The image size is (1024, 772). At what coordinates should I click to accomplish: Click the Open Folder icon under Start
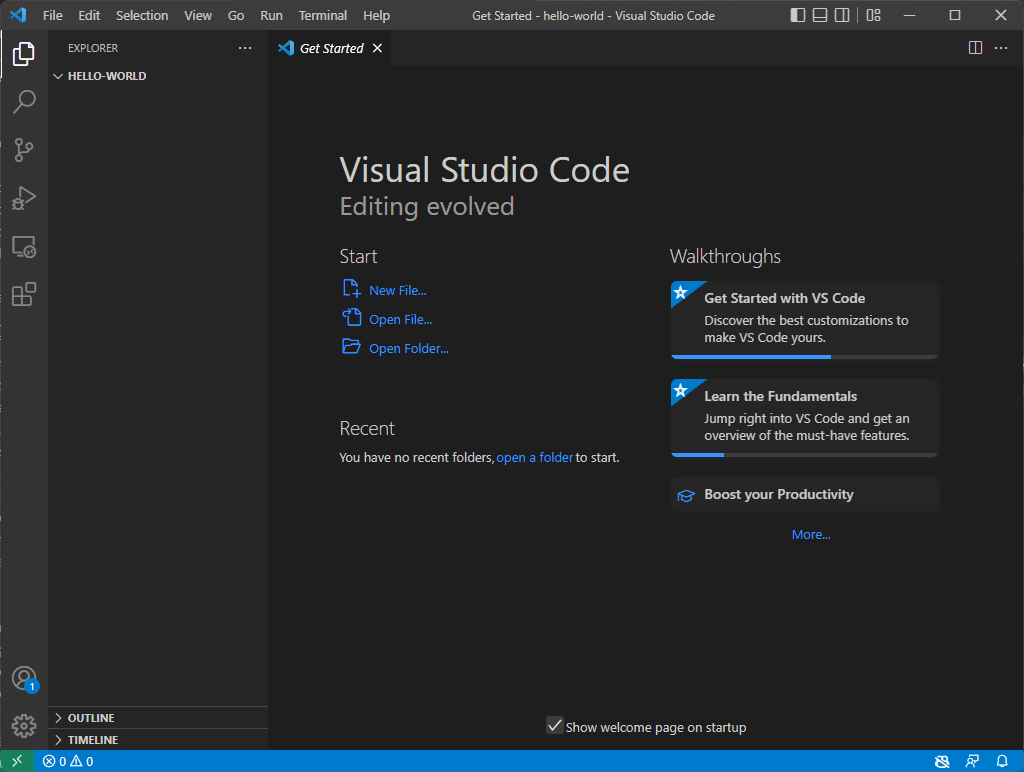point(351,346)
